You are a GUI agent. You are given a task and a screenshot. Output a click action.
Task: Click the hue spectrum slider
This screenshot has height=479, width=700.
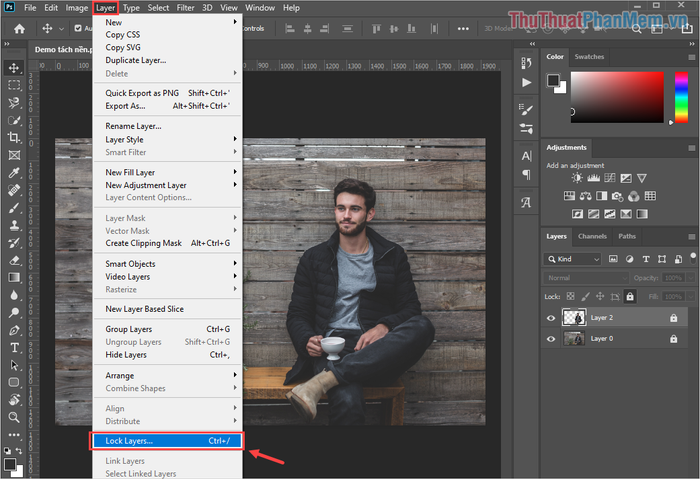click(681, 97)
